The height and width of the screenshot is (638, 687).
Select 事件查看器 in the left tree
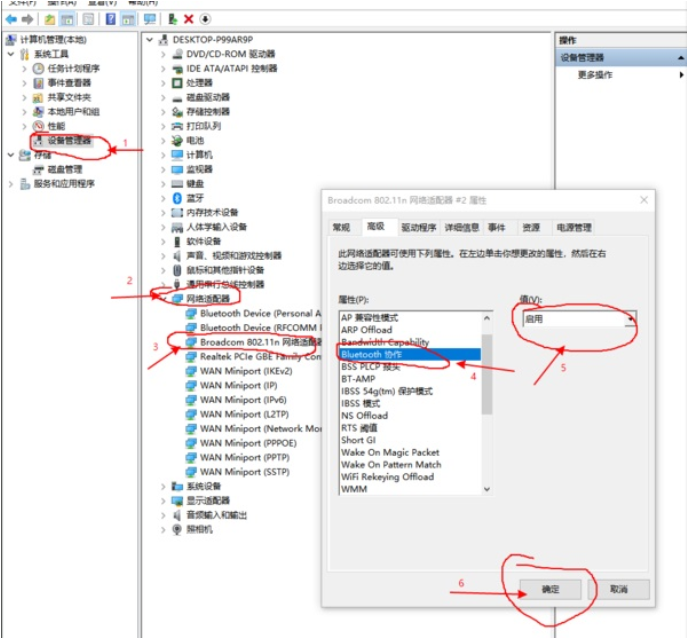pyautogui.click(x=69, y=83)
